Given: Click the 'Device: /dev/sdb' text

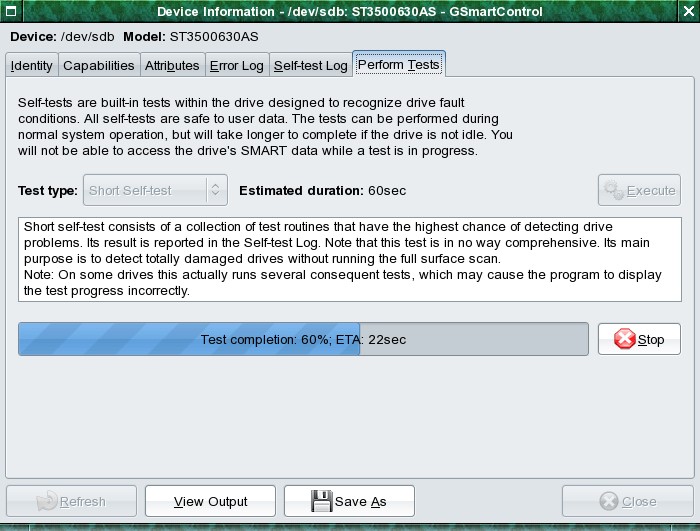Looking at the screenshot, I should click(62, 37).
